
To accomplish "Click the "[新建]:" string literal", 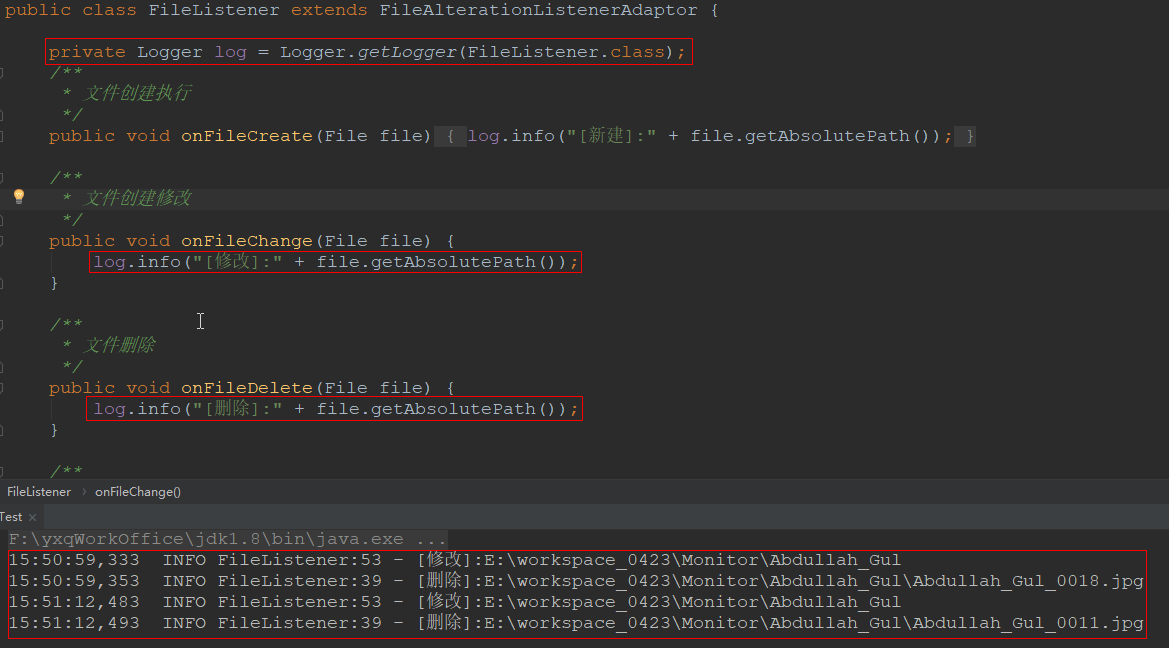I will [x=611, y=136].
